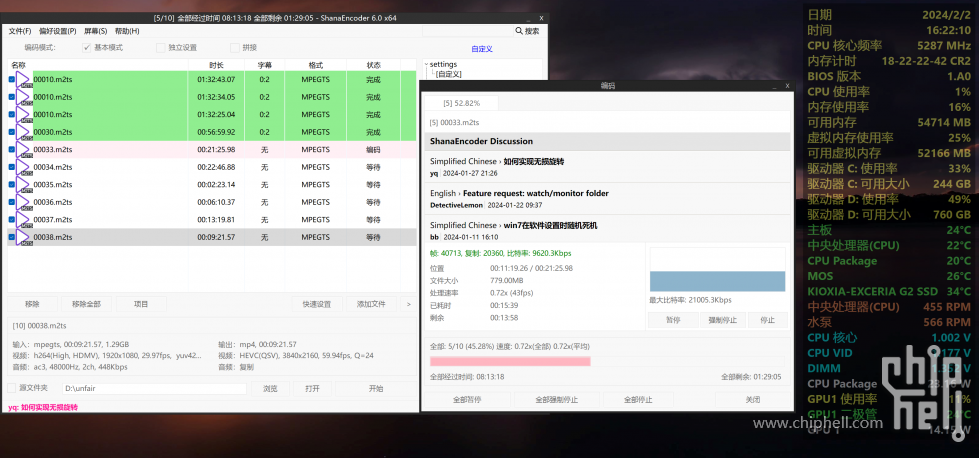The image size is (979, 458).
Task: Click the file icon of 00034.m2ts
Action: (x=24, y=167)
